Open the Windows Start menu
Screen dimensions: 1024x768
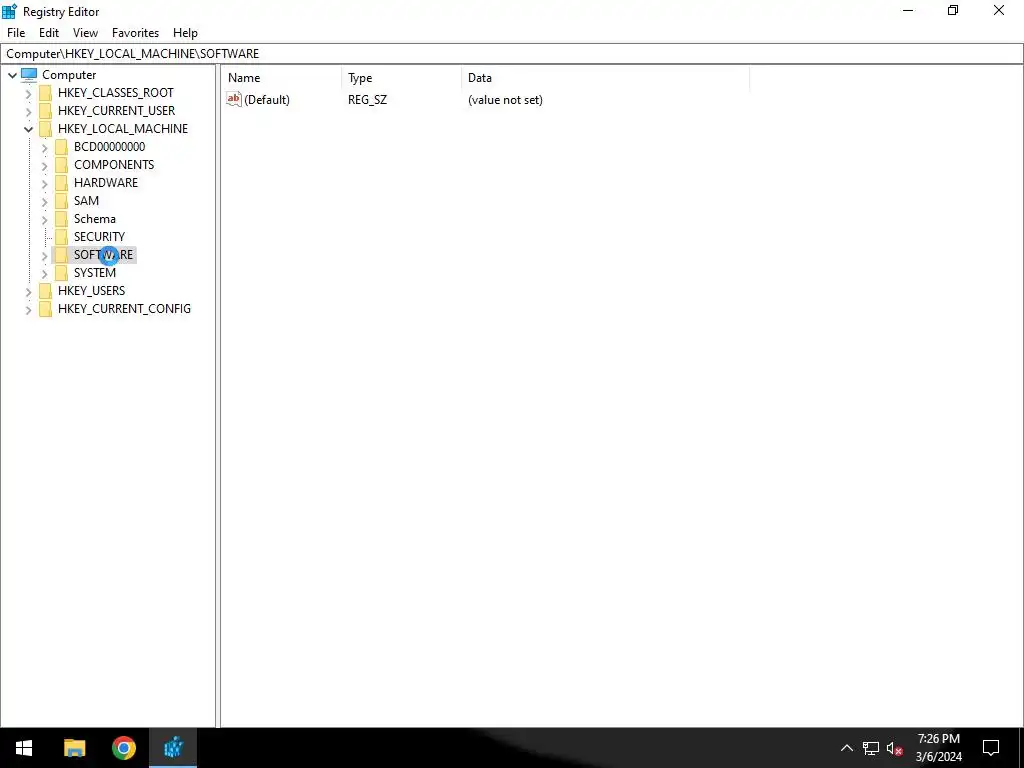[x=24, y=748]
